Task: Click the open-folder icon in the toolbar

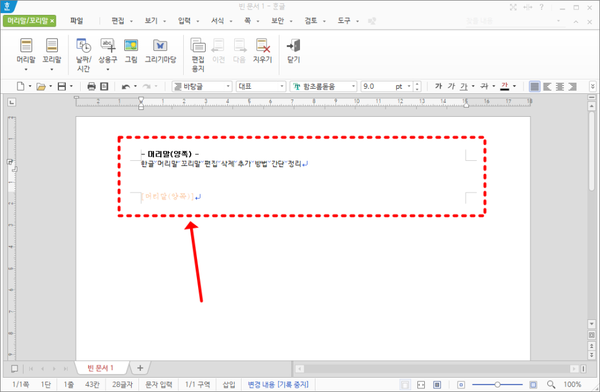Action: (41, 87)
